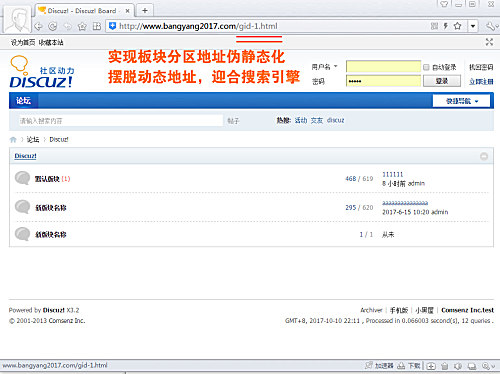
Task: Click the 默认版块 forum bubble icon
Action: 23,178
